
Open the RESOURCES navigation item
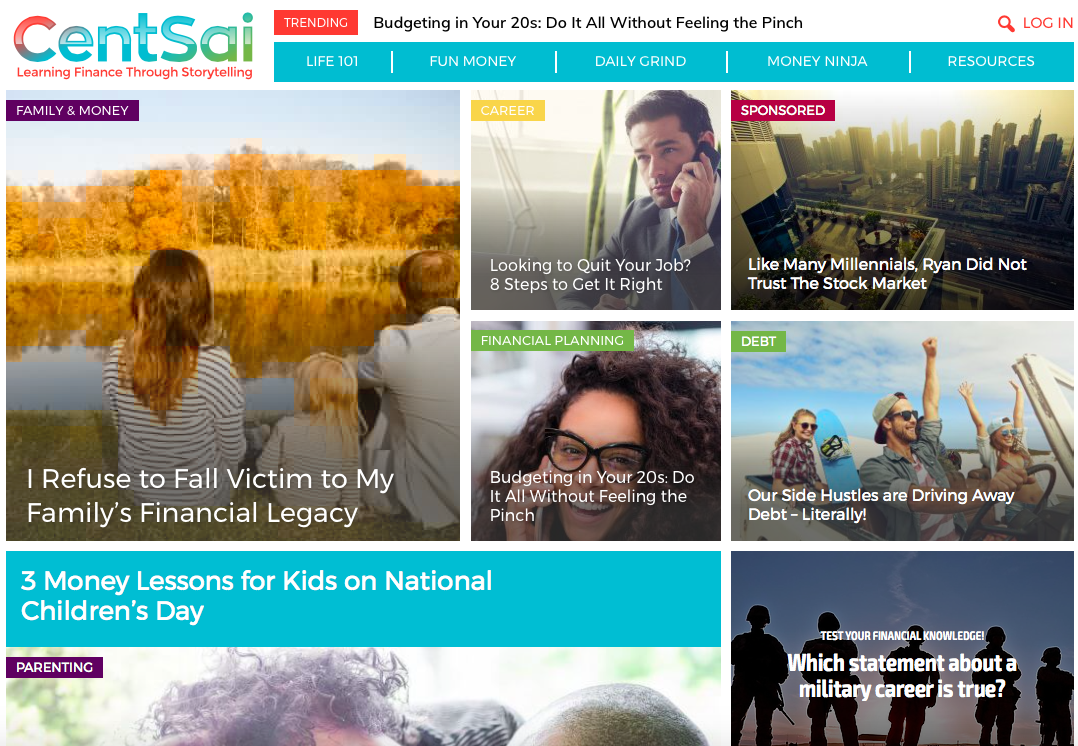(991, 61)
